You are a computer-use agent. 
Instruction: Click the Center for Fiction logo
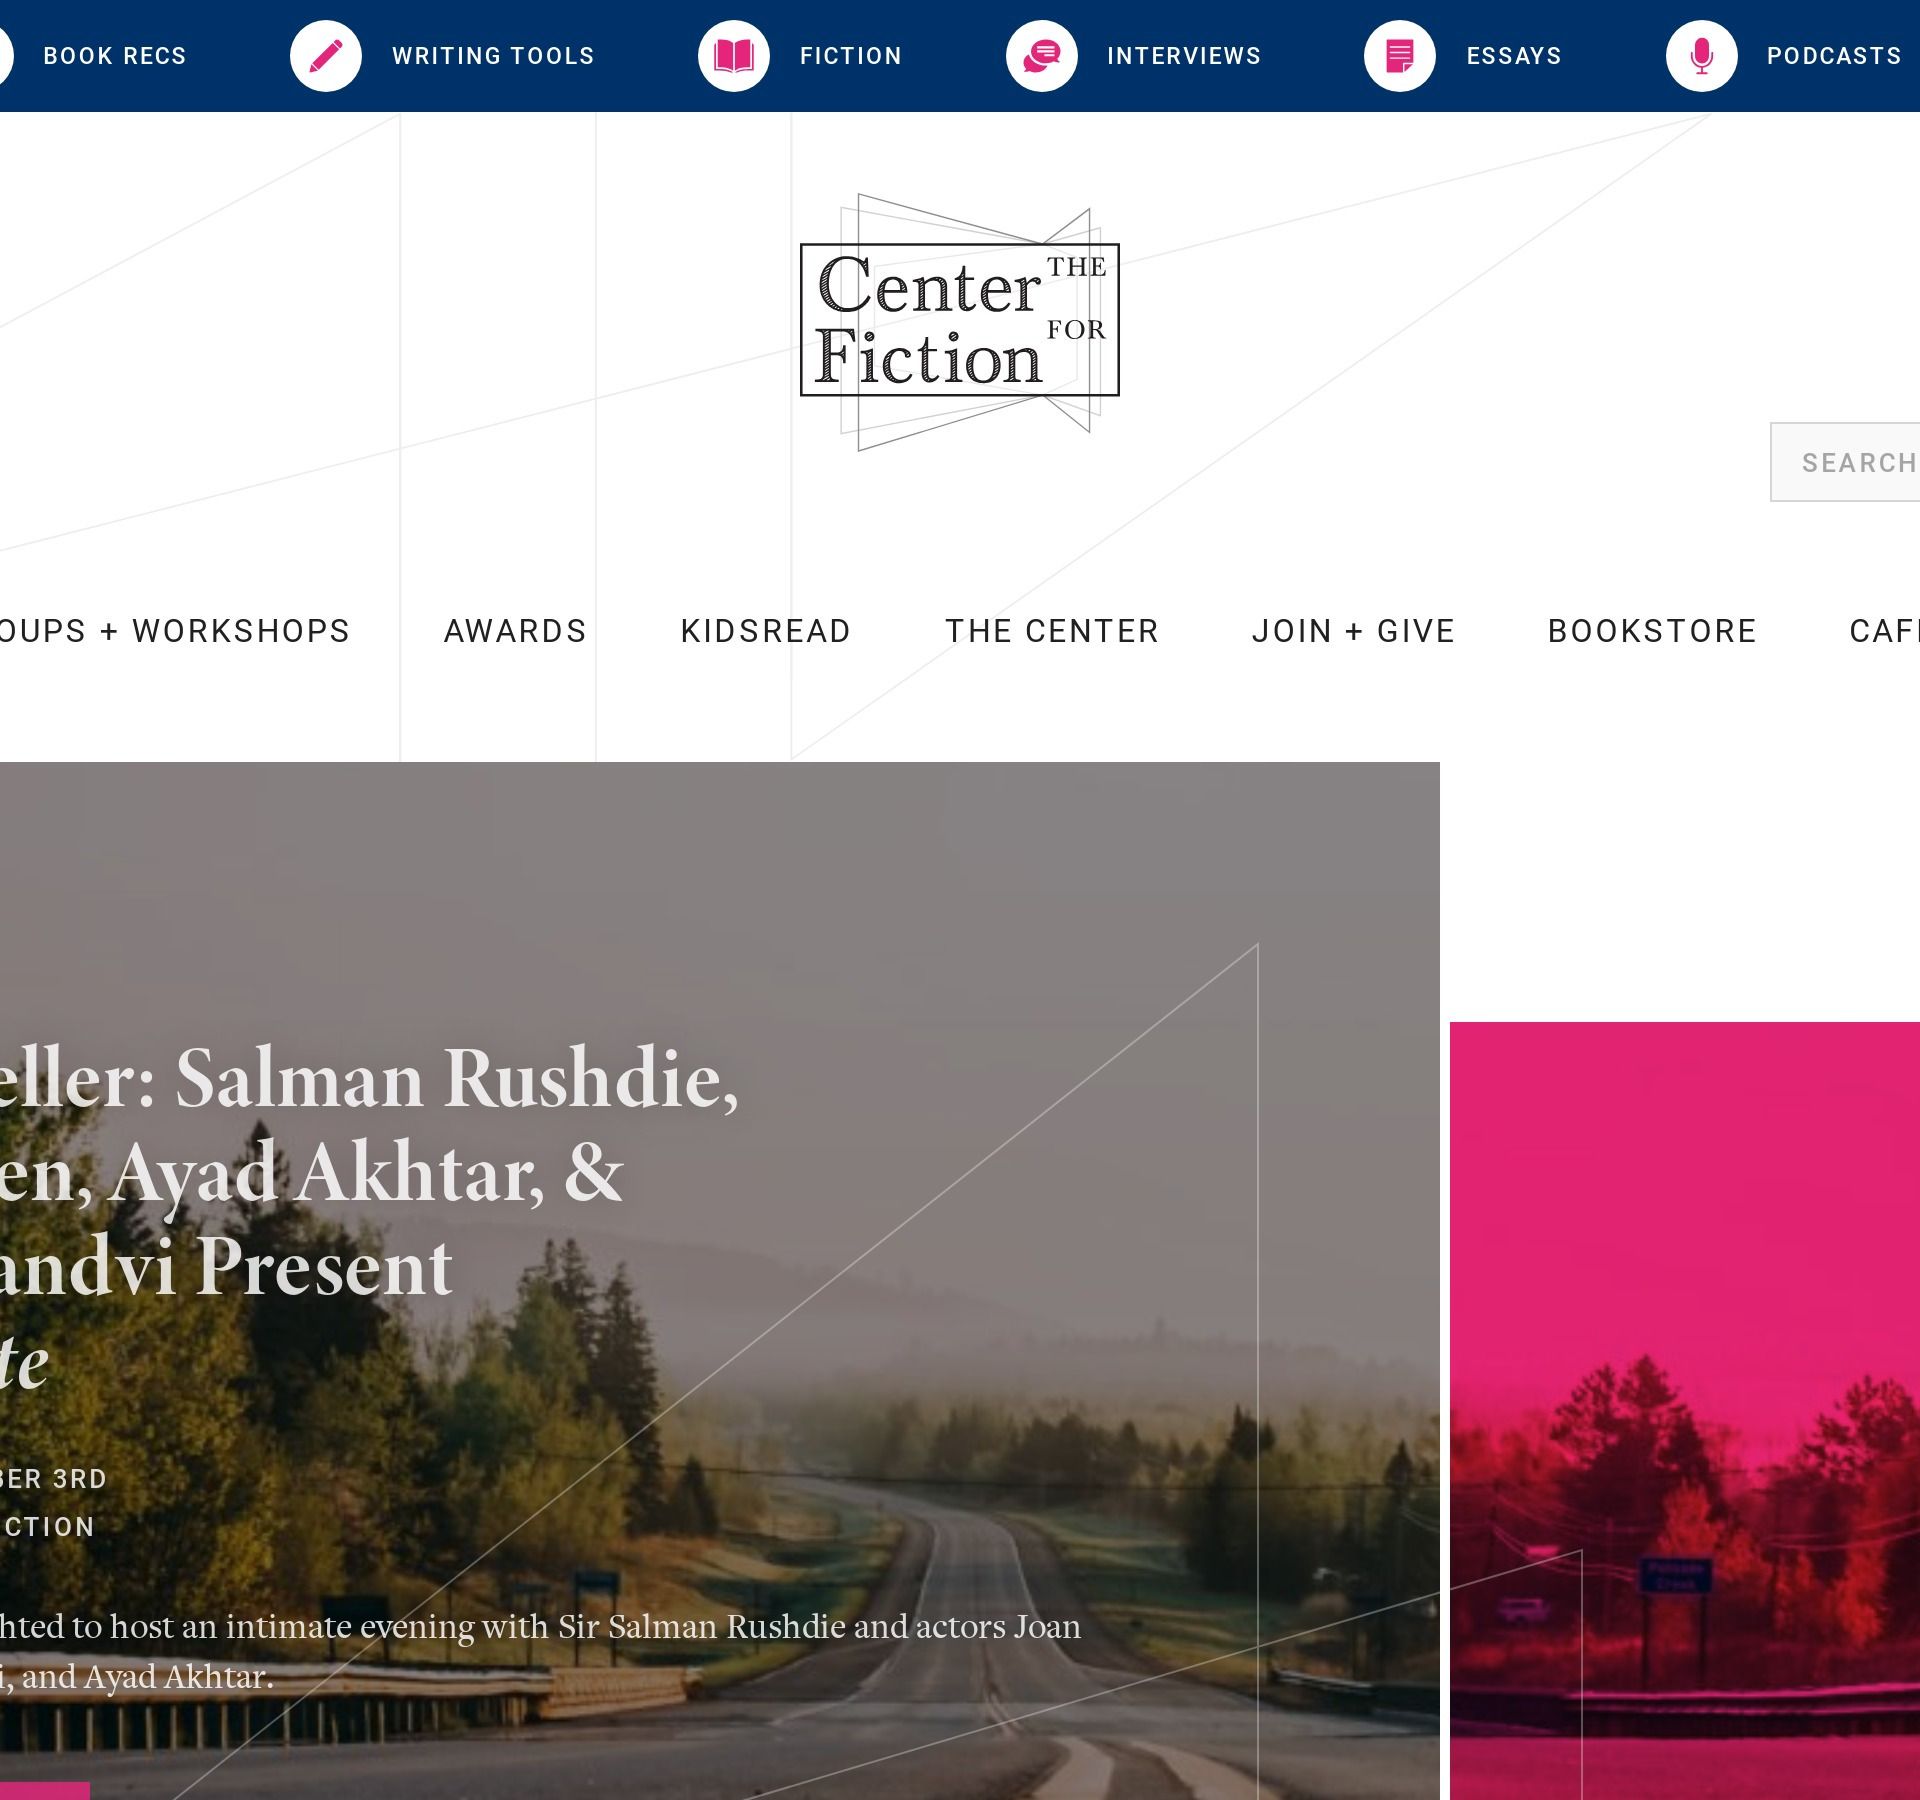pyautogui.click(x=960, y=321)
